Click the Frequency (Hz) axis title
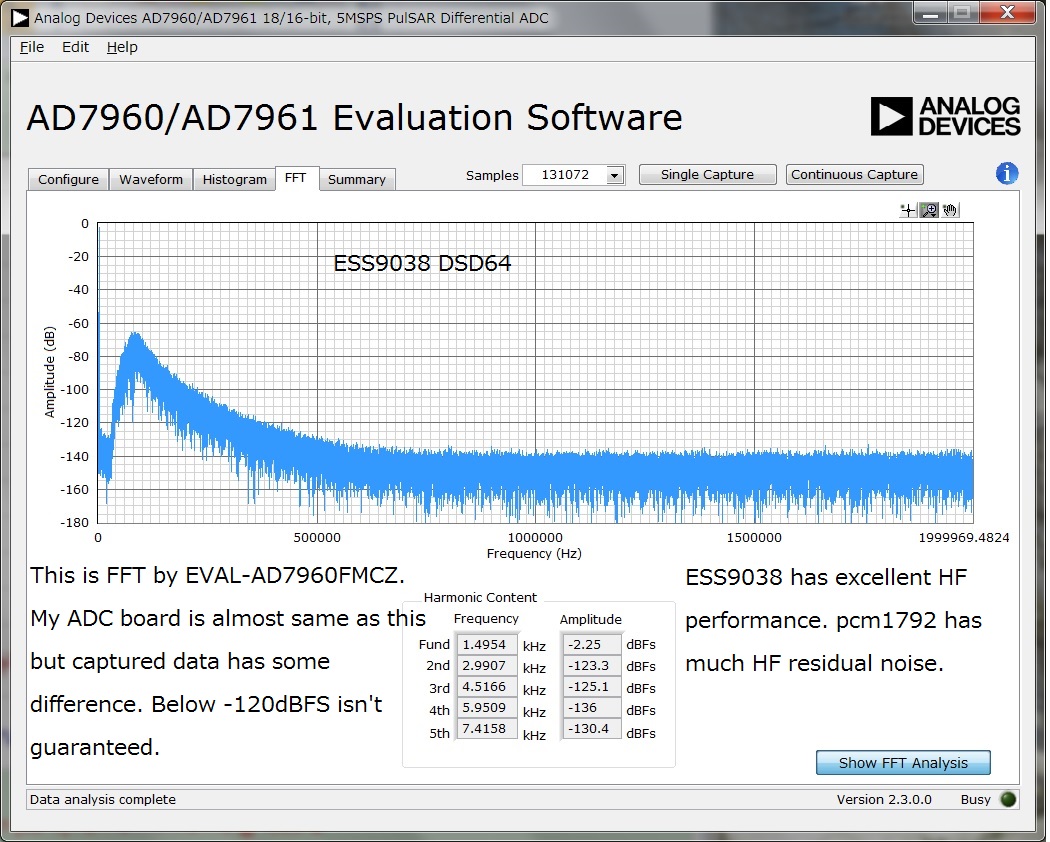This screenshot has height=842, width=1050. (x=534, y=554)
